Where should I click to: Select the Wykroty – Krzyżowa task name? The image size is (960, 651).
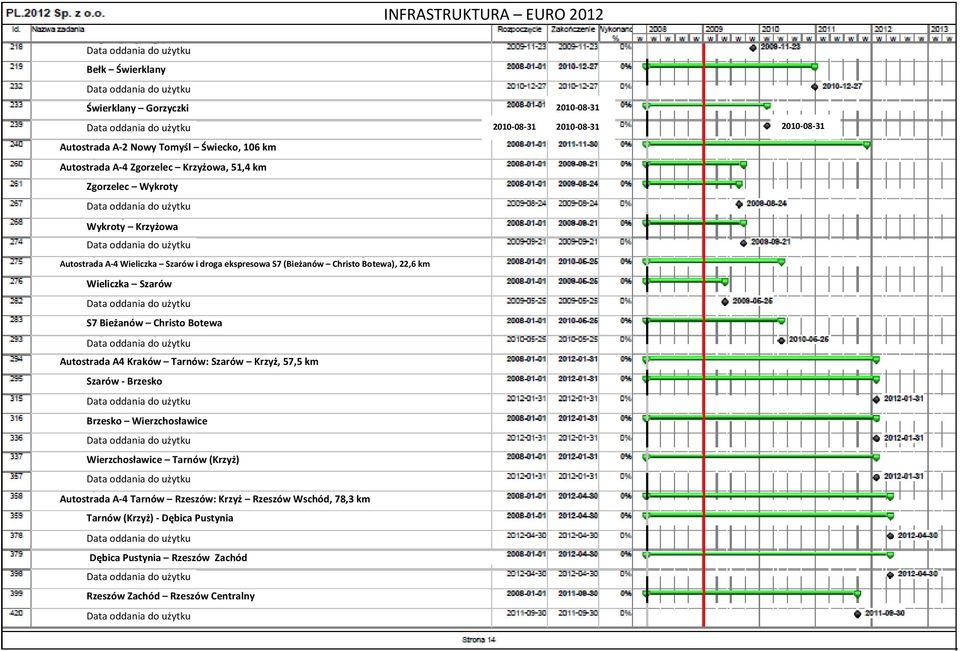pos(132,227)
